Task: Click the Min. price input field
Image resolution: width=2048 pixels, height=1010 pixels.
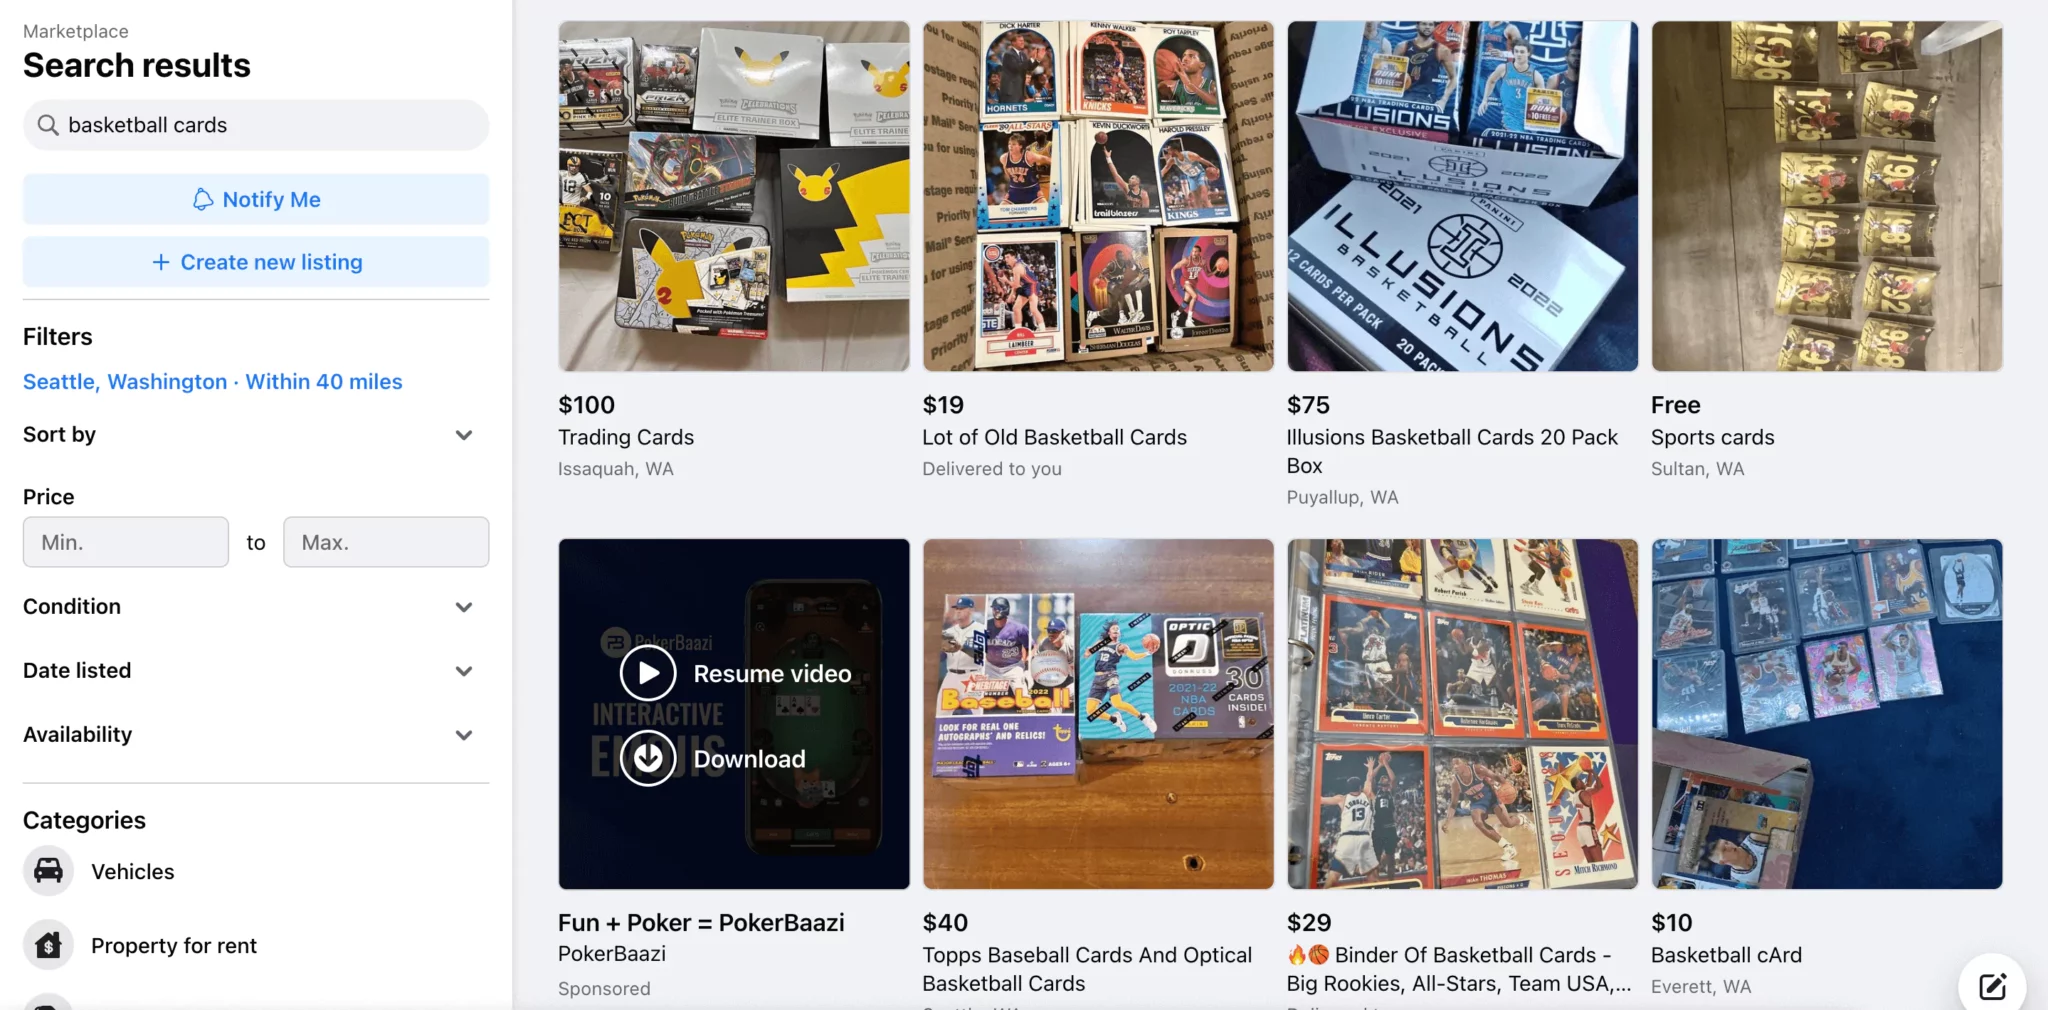Action: point(126,542)
